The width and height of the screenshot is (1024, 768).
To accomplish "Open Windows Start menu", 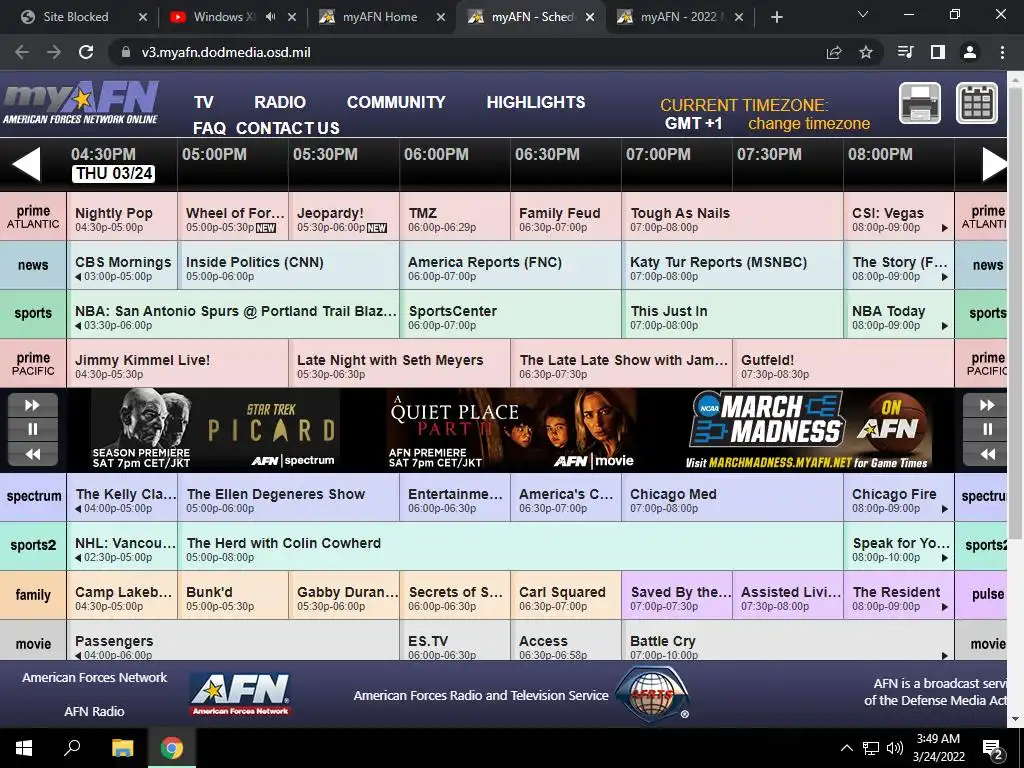I will (24, 748).
